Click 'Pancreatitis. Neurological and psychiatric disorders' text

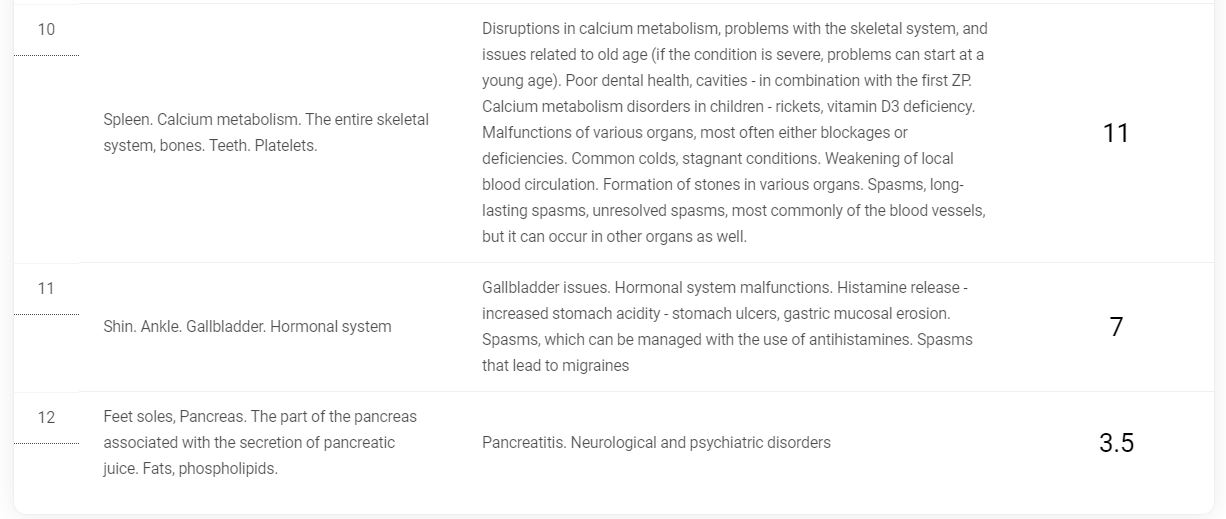(x=656, y=442)
